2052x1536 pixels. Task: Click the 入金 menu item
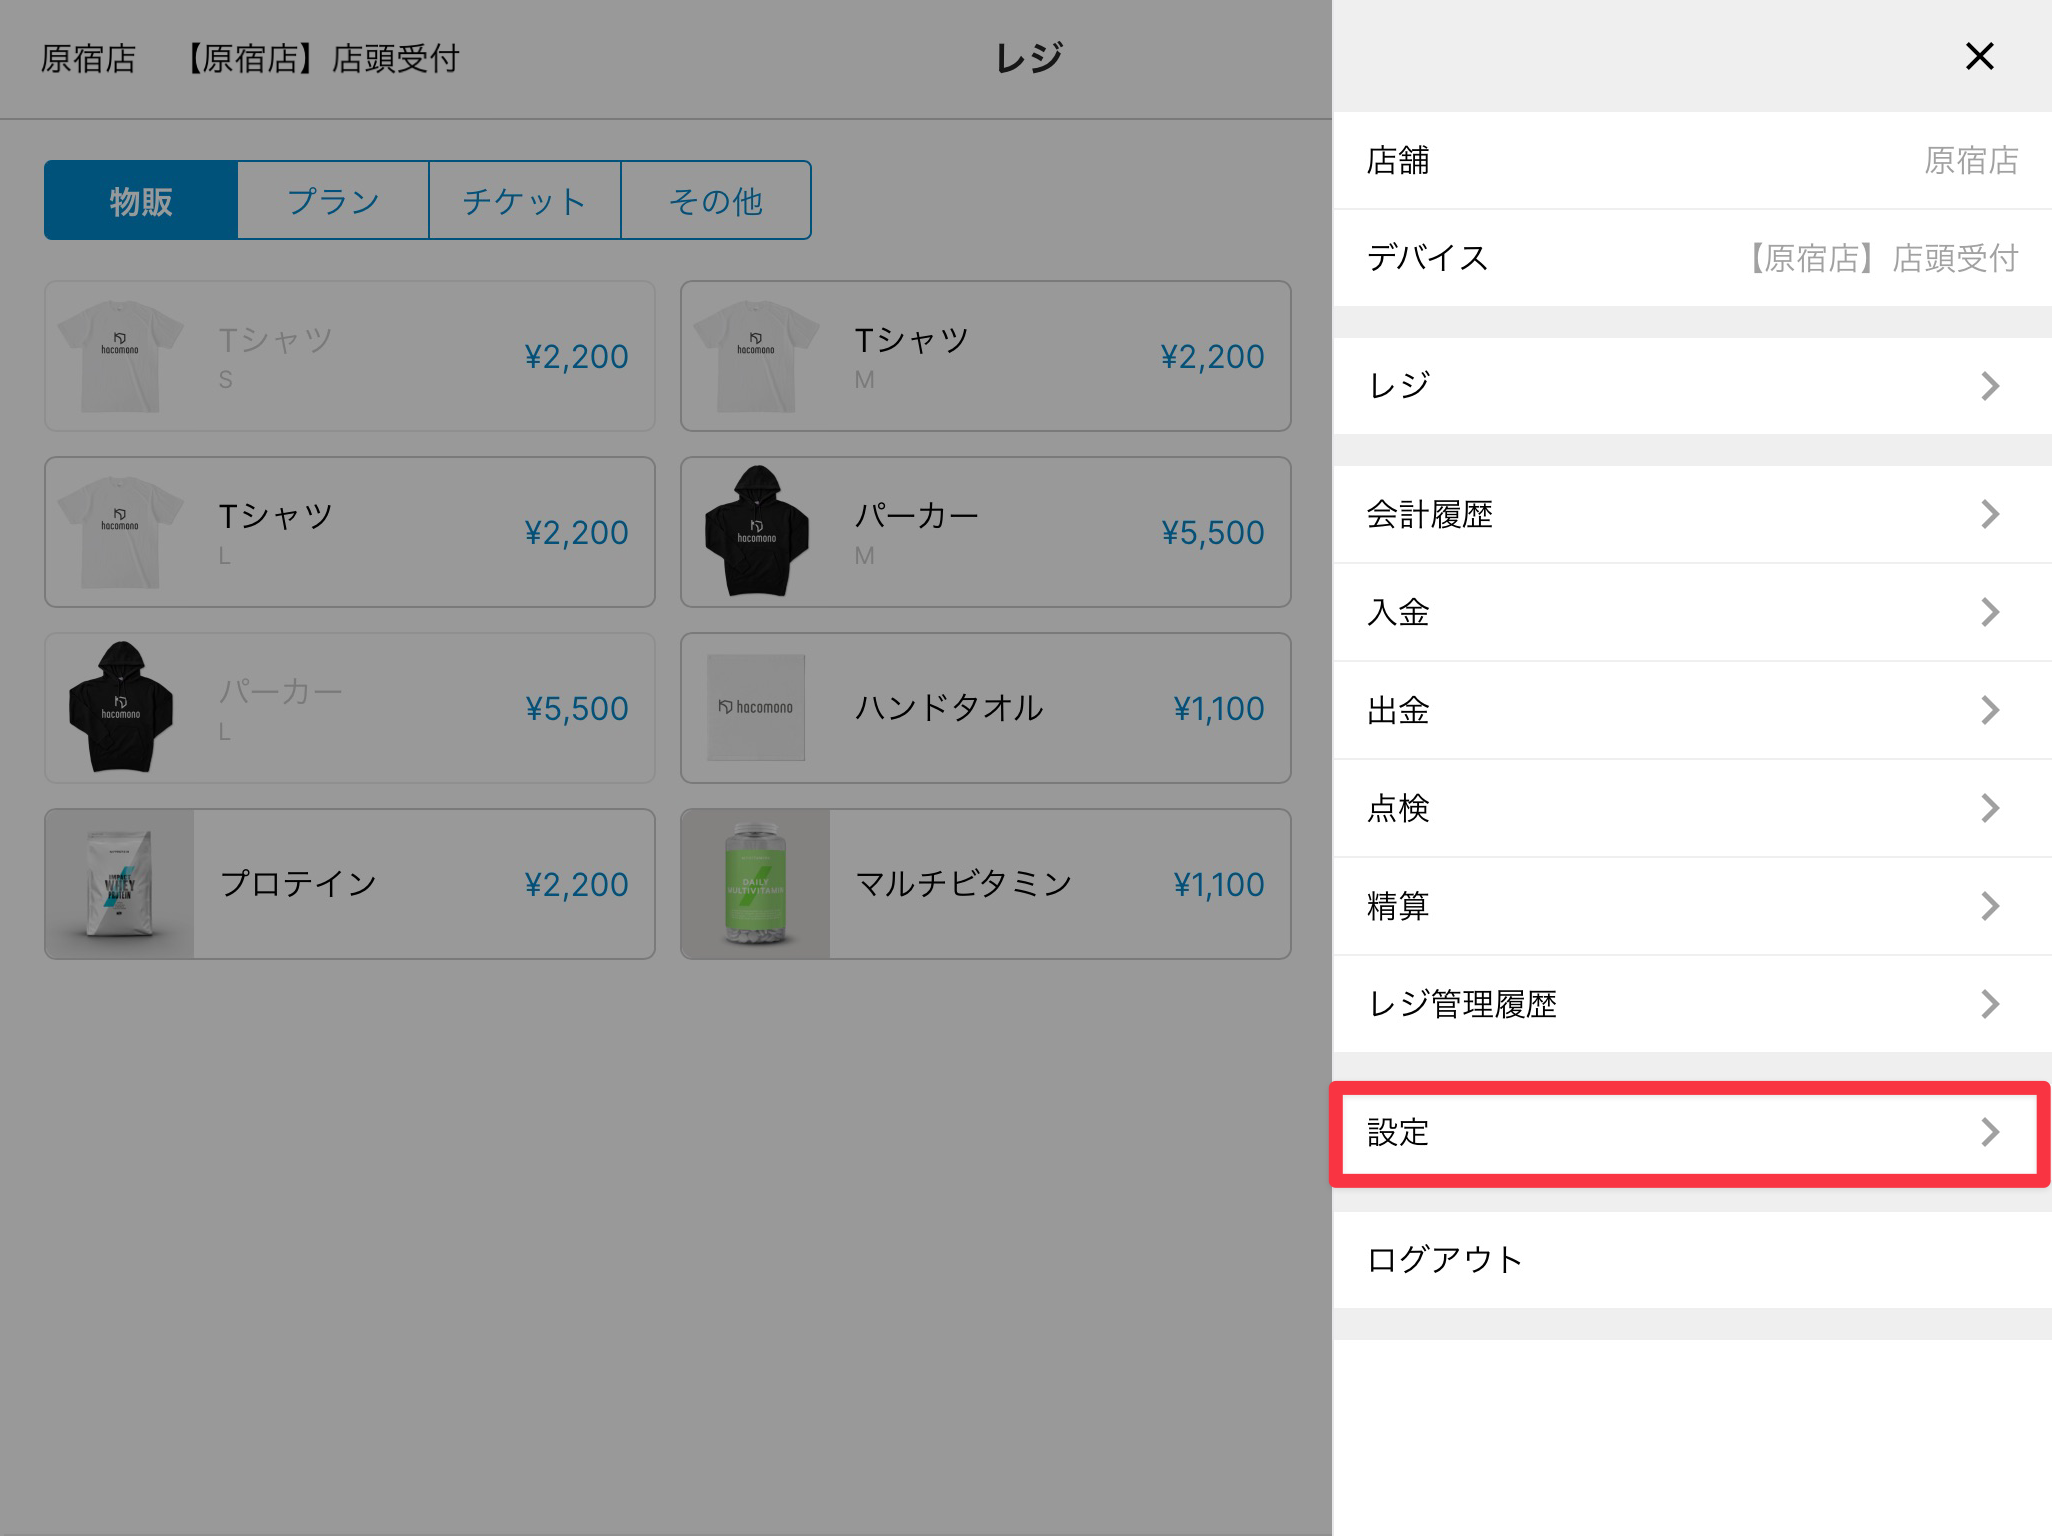click(1690, 612)
